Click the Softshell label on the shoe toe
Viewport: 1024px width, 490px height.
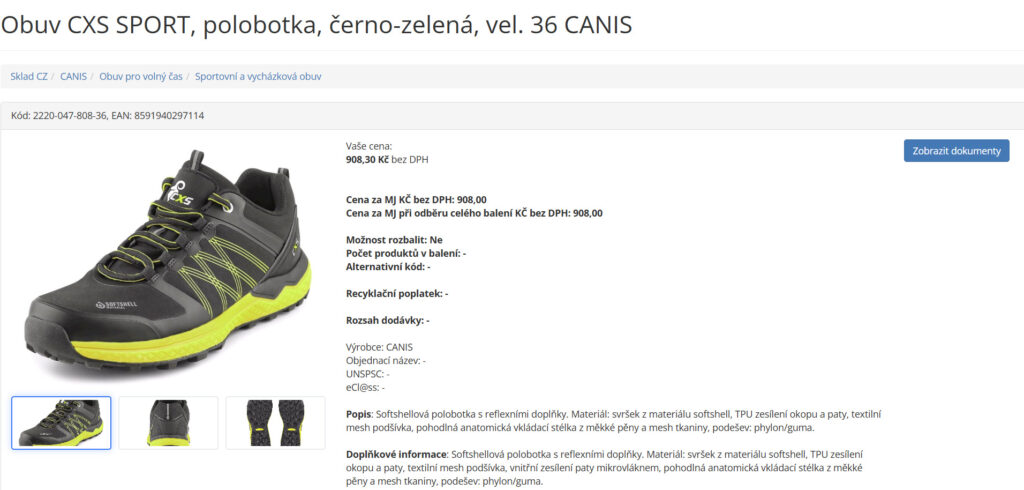click(116, 304)
